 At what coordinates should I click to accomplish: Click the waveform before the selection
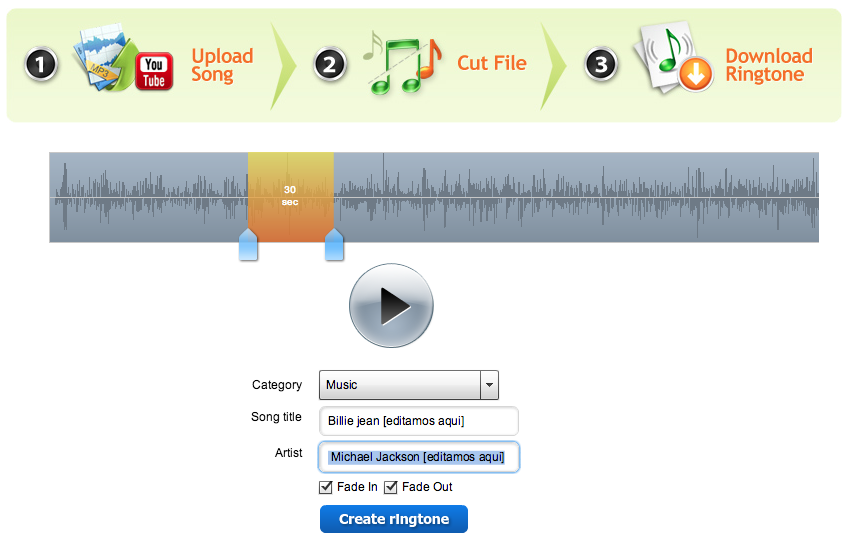coord(149,197)
